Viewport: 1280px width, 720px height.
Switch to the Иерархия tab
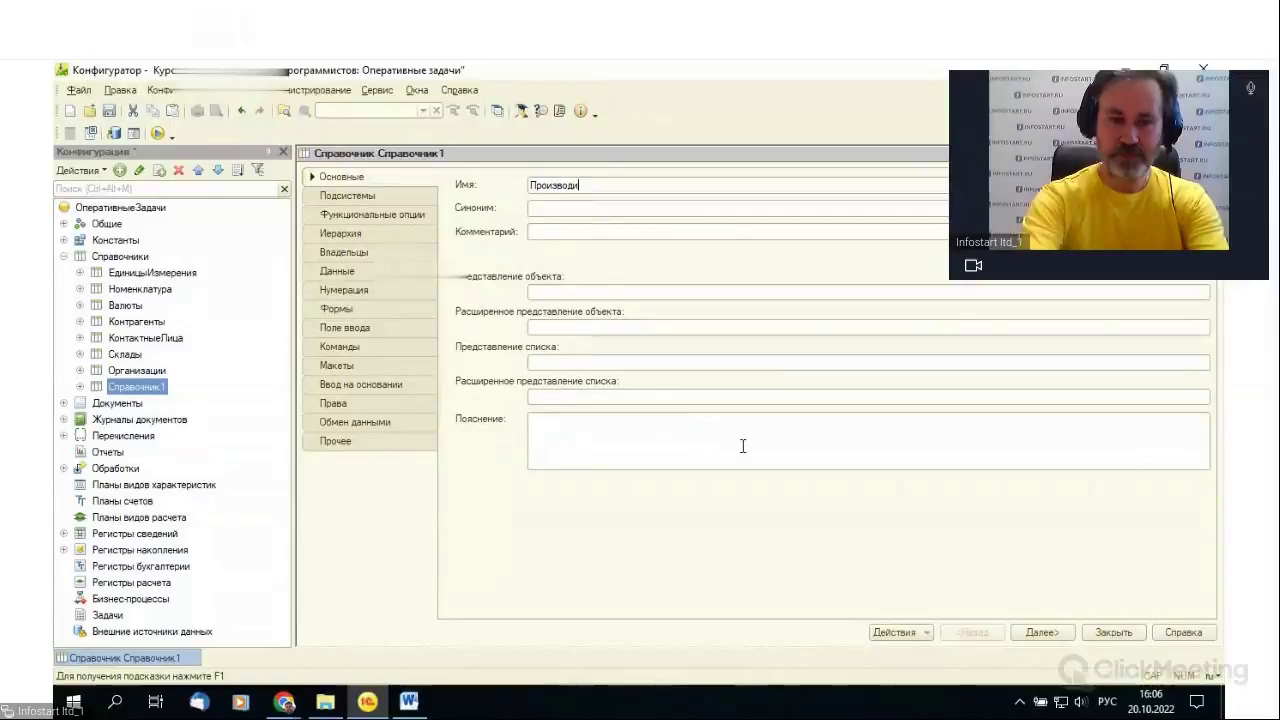coord(340,233)
